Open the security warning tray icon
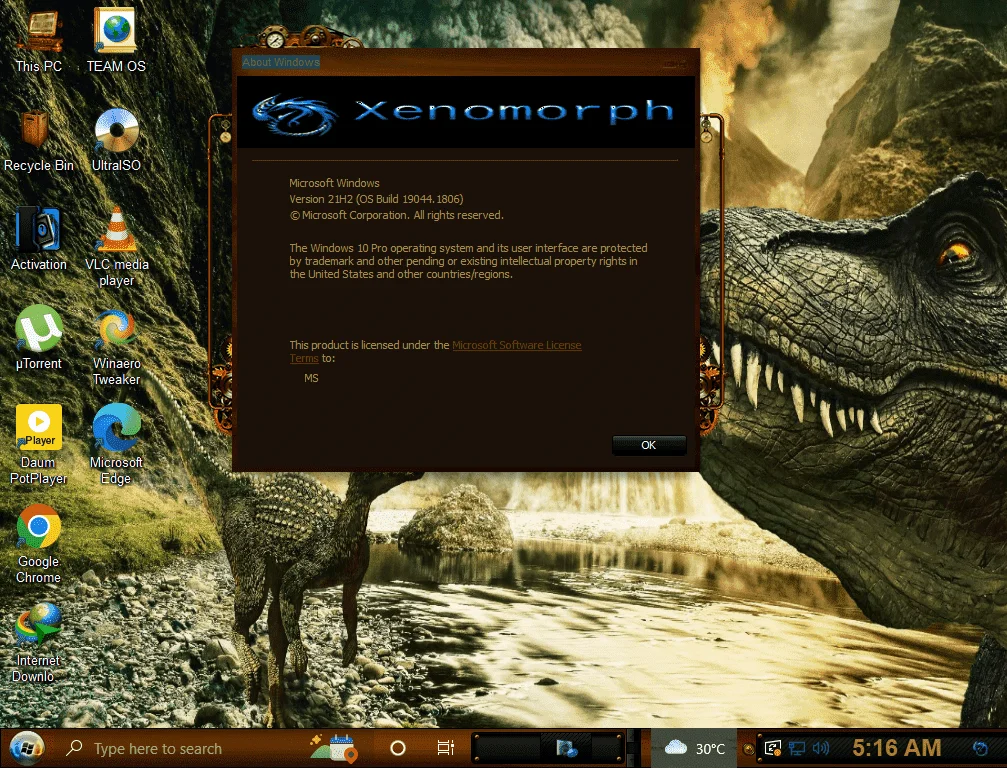The width and height of the screenshot is (1007, 768). (x=772, y=748)
